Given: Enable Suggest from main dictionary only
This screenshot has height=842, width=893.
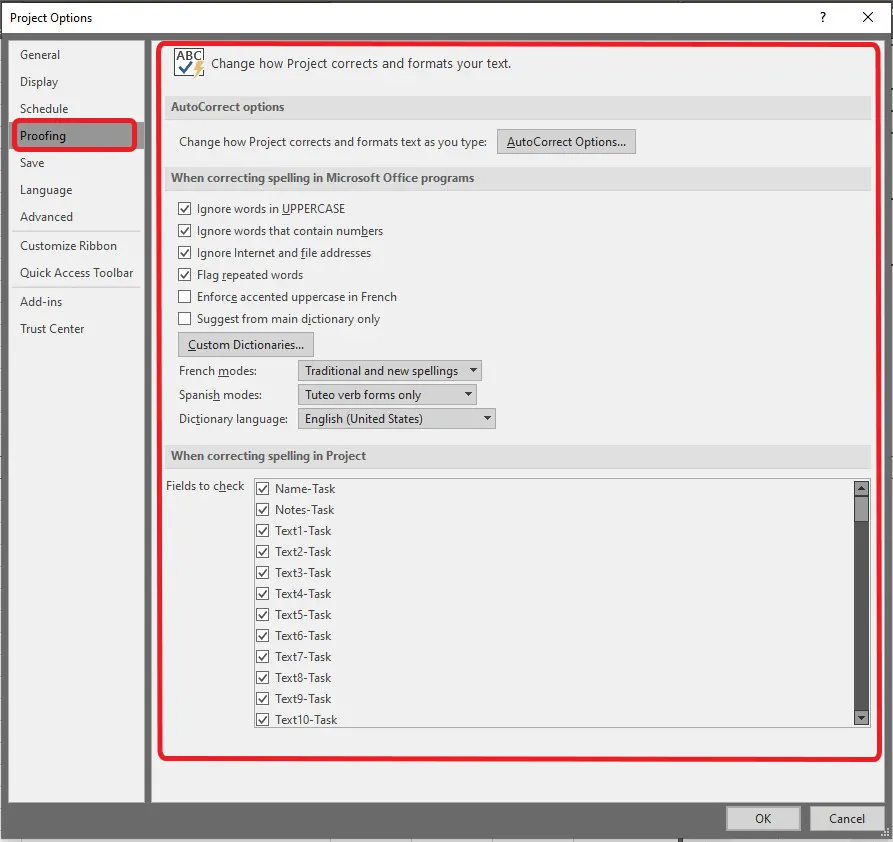Looking at the screenshot, I should click(185, 318).
